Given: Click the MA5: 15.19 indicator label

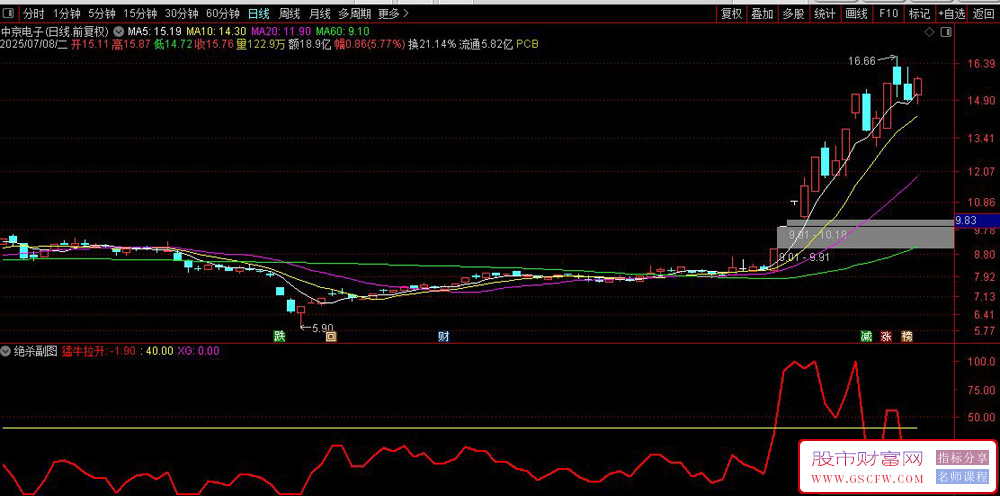Looking at the screenshot, I should click(x=156, y=31).
